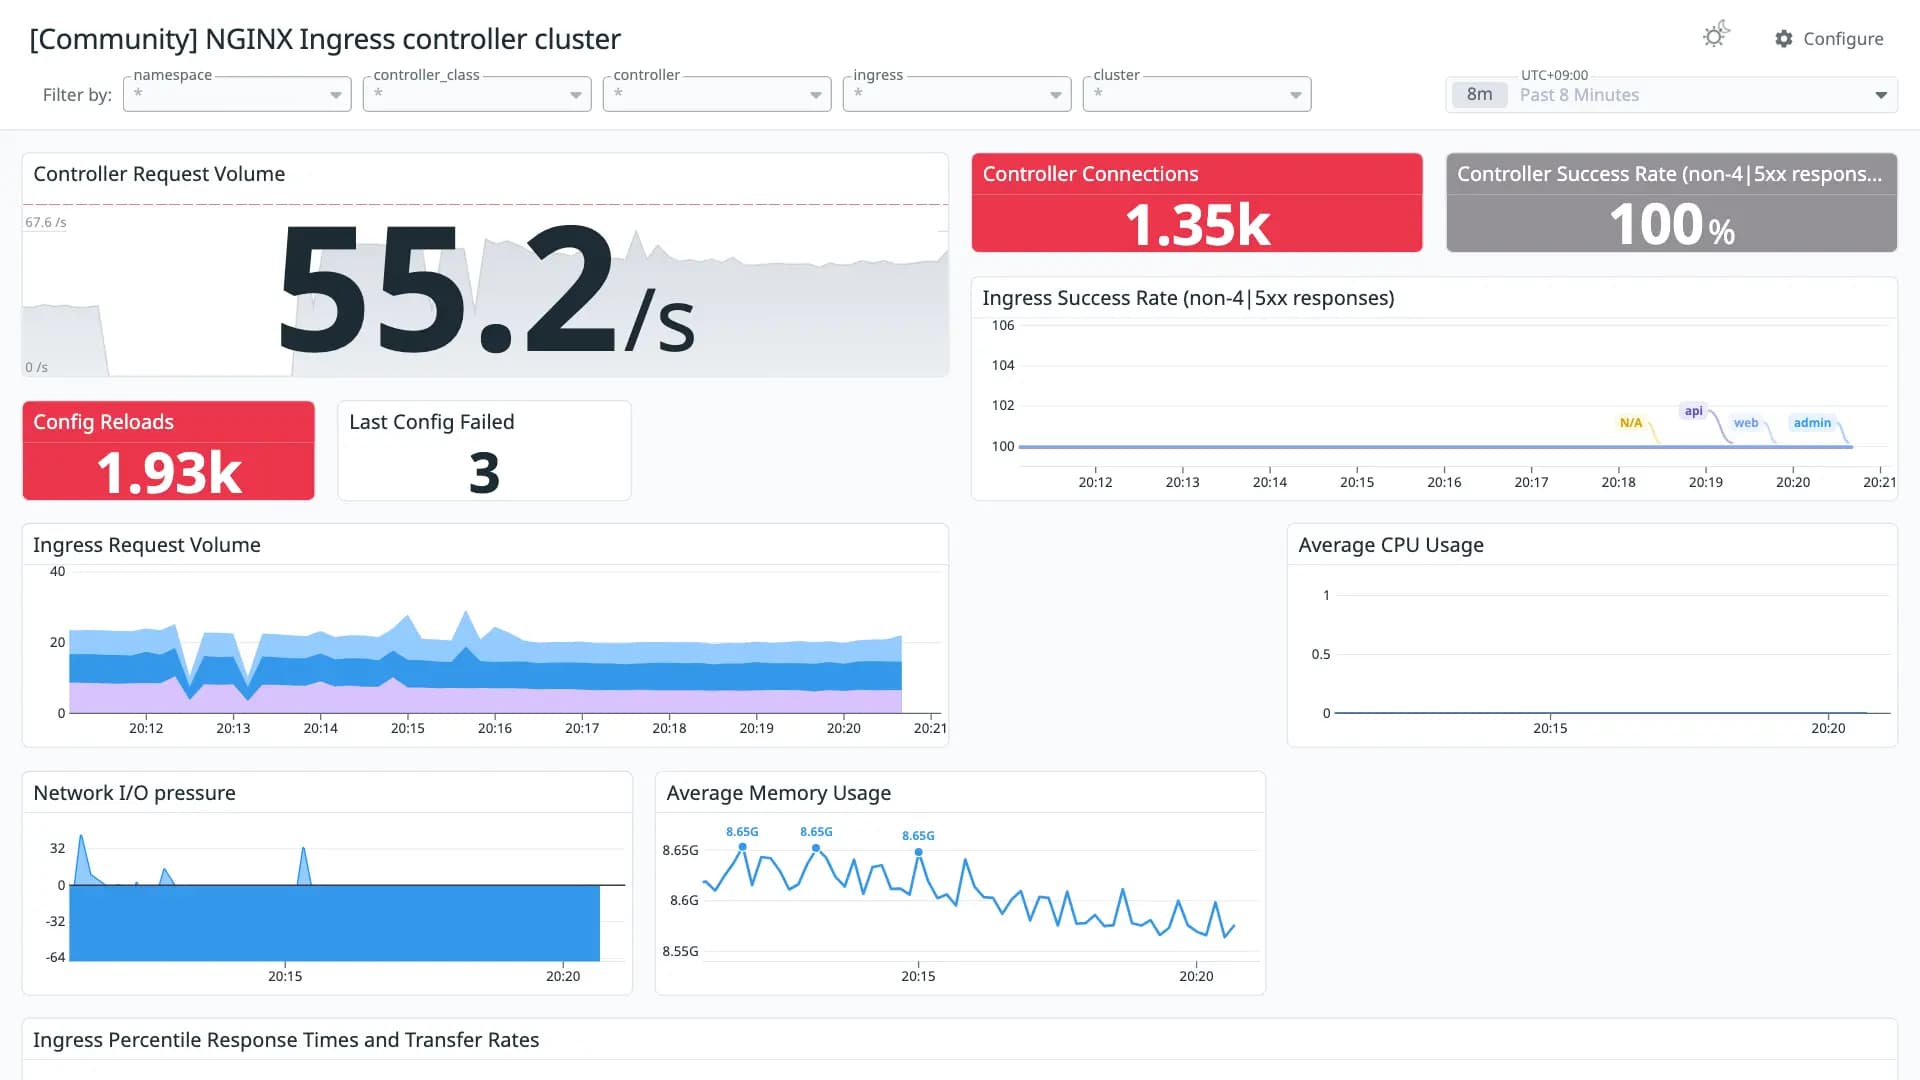The width and height of the screenshot is (1920, 1080).
Task: Open the Past 8 Minutes time range selector
Action: (1671, 95)
